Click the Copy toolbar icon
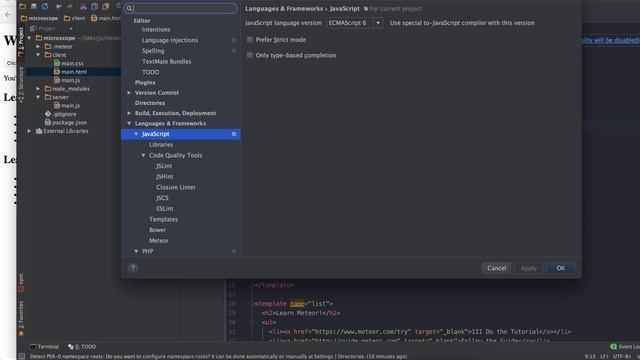 (x=95, y=6)
